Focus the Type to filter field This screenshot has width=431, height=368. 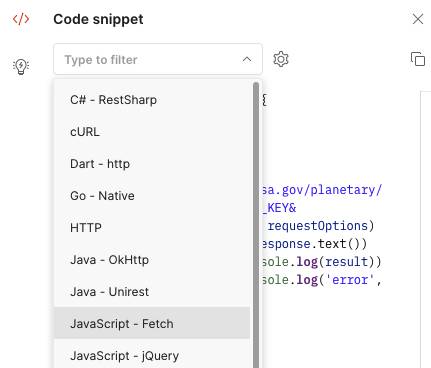pyautogui.click(x=158, y=59)
